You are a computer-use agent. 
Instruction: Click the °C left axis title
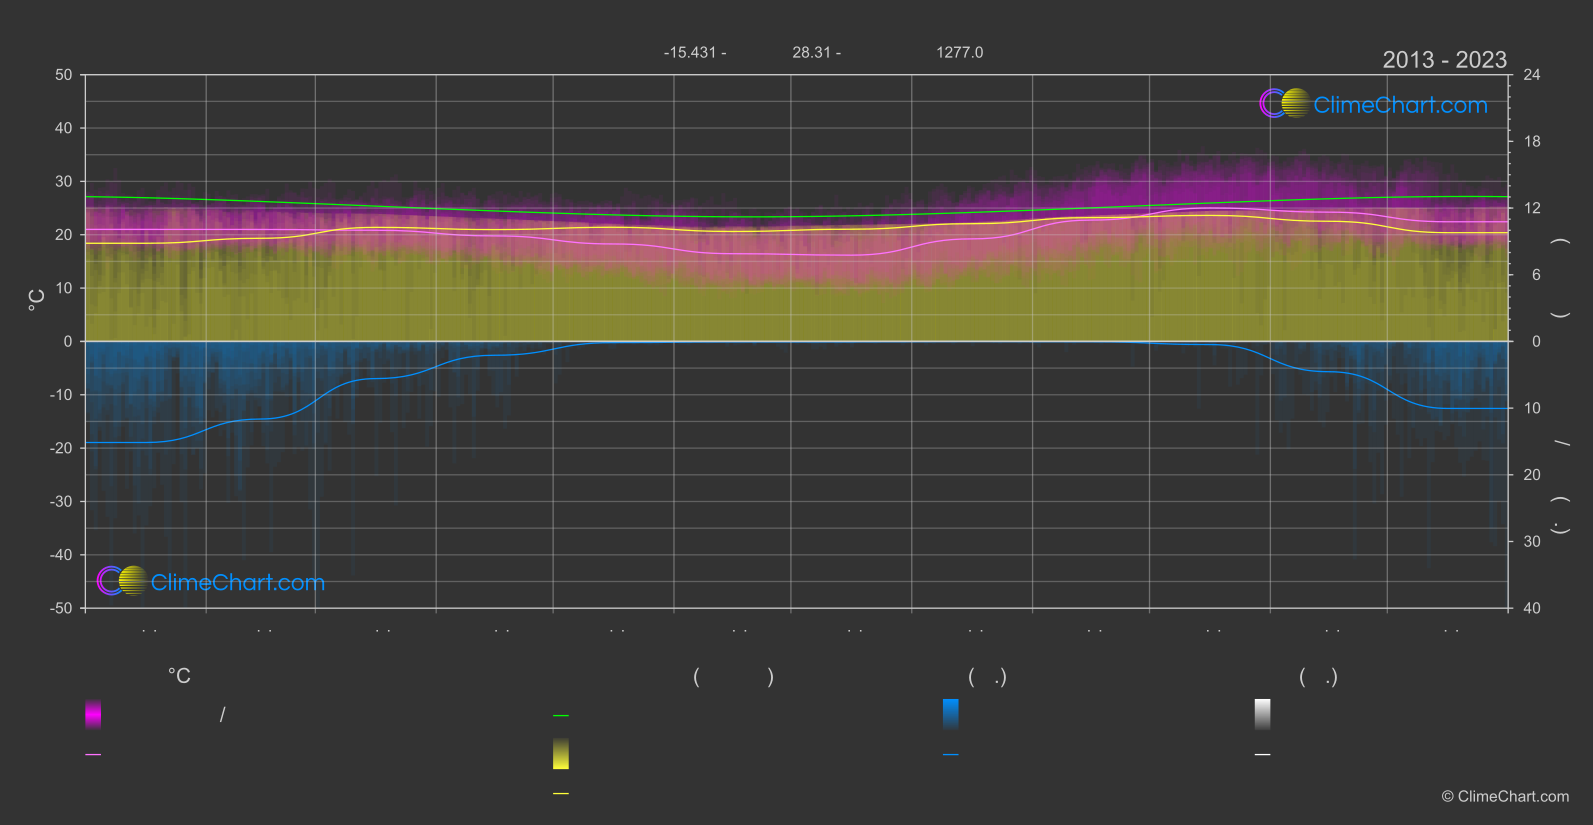coord(37,300)
